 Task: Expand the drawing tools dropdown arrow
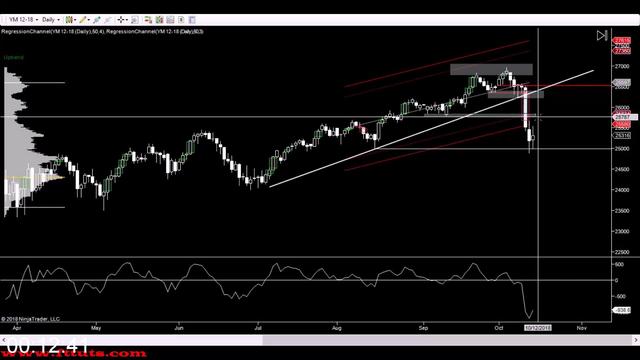(x=89, y=20)
